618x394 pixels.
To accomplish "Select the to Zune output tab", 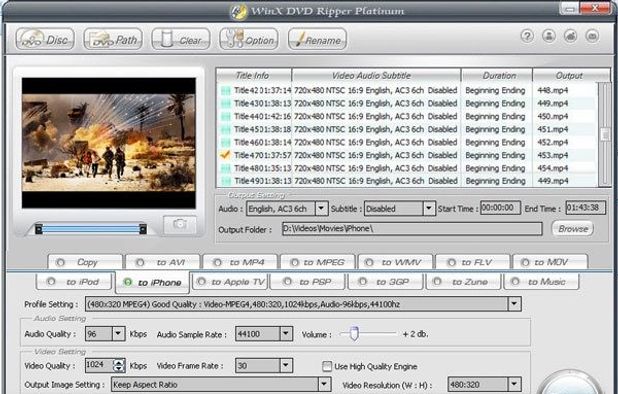I will 463,282.
